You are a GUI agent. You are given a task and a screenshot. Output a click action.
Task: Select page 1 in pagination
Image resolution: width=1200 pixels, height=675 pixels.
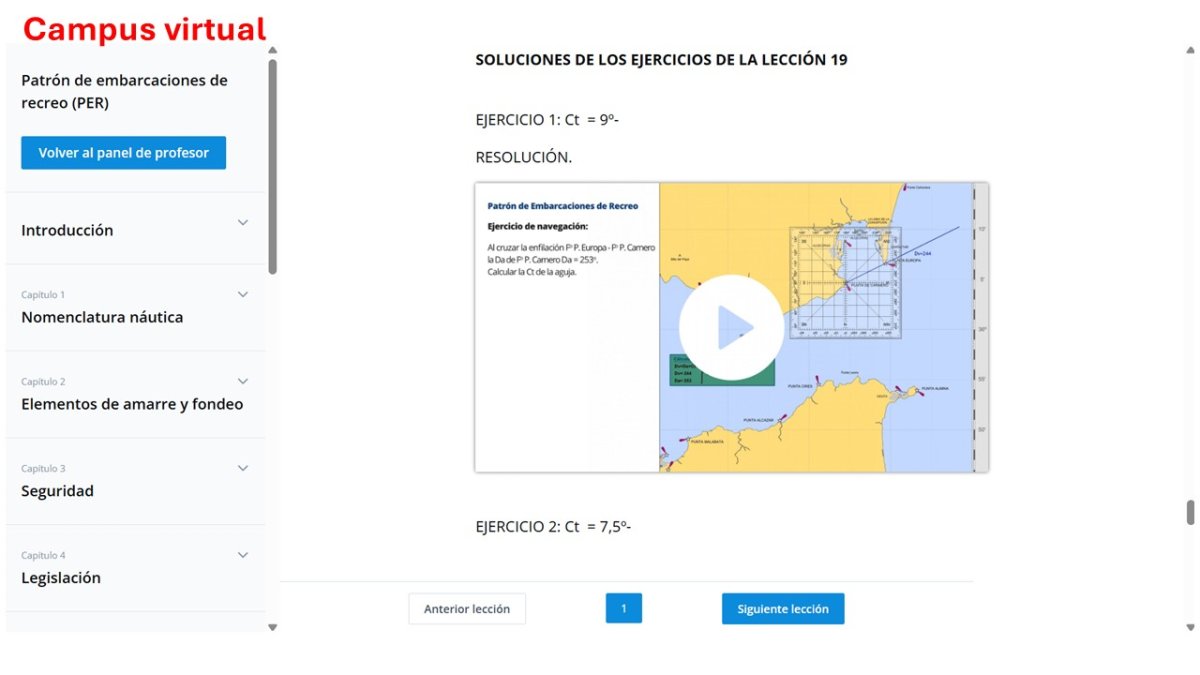click(x=624, y=608)
